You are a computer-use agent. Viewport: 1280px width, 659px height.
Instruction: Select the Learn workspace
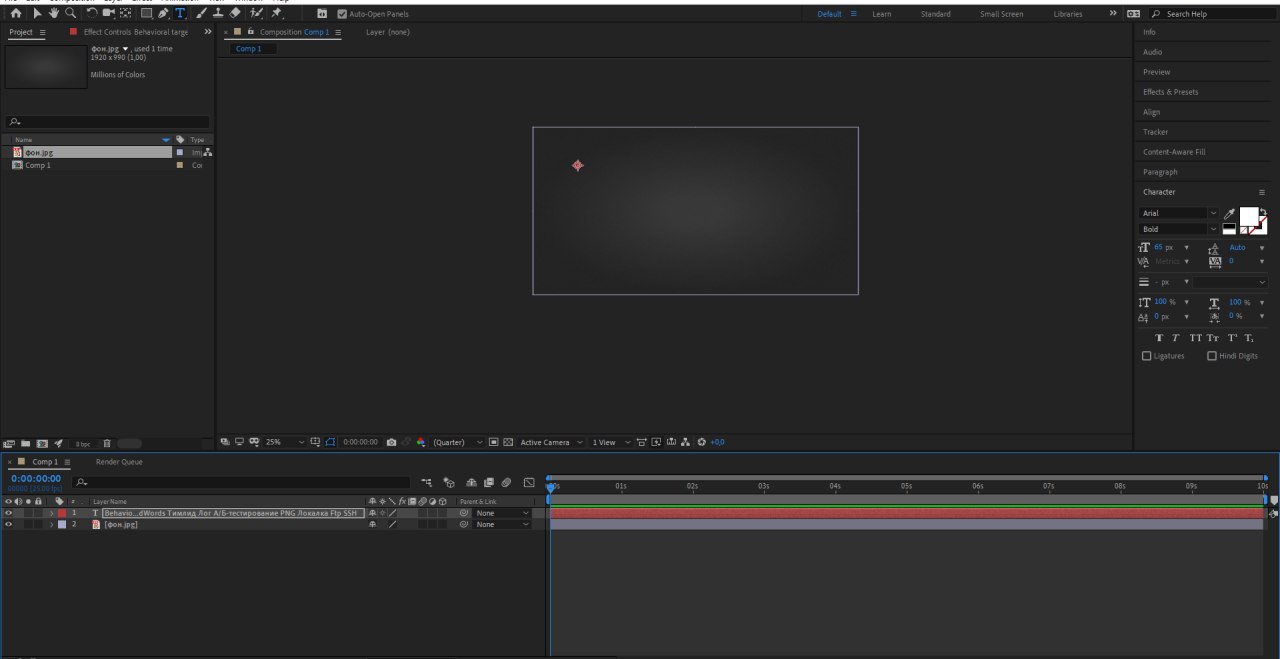tap(881, 14)
